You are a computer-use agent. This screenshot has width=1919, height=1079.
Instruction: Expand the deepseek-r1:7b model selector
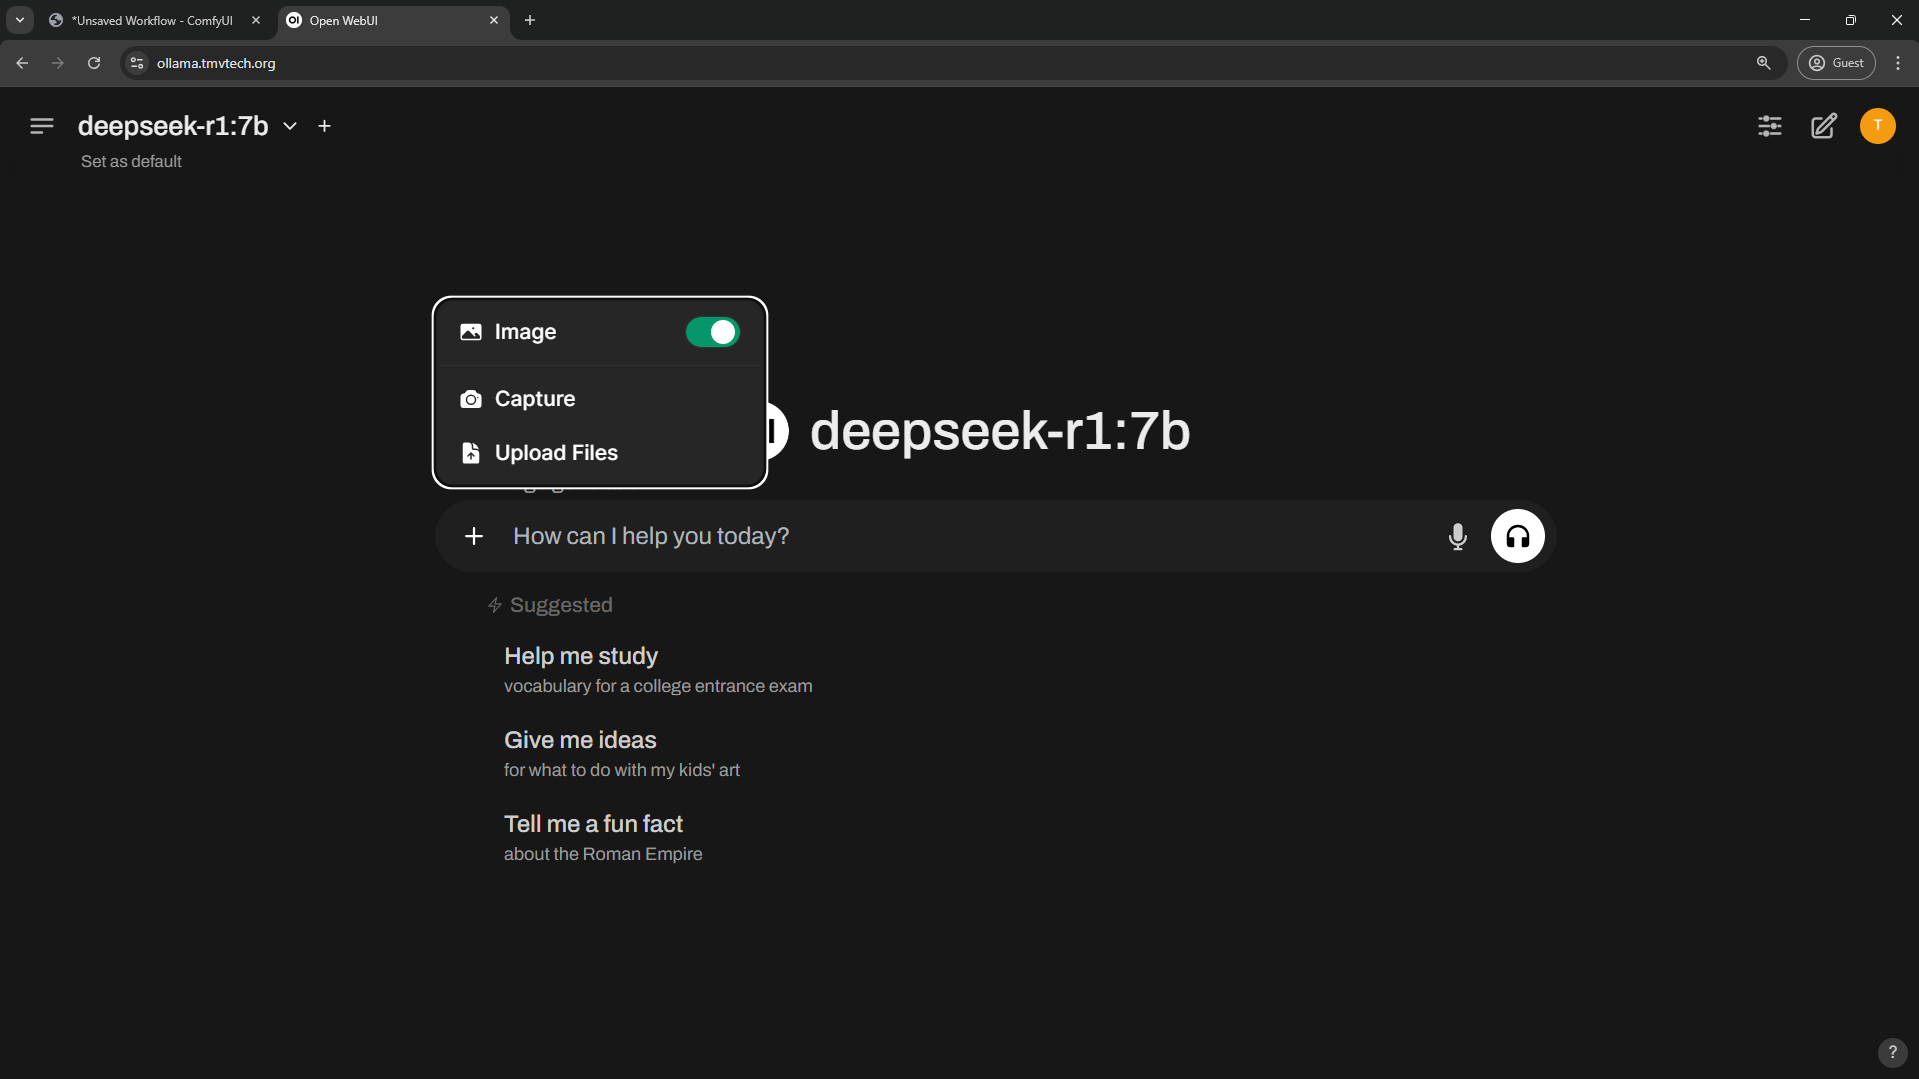tap(289, 126)
